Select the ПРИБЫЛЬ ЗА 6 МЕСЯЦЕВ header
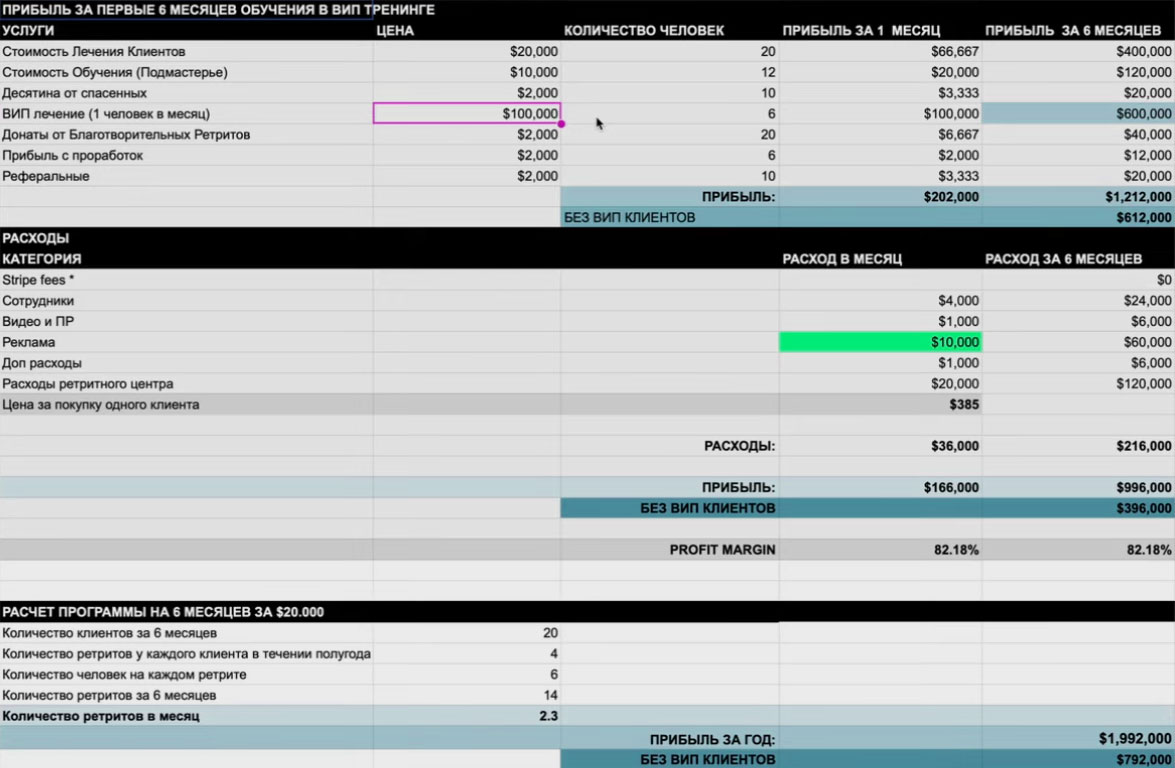This screenshot has height=768, width=1175. 1078,30
